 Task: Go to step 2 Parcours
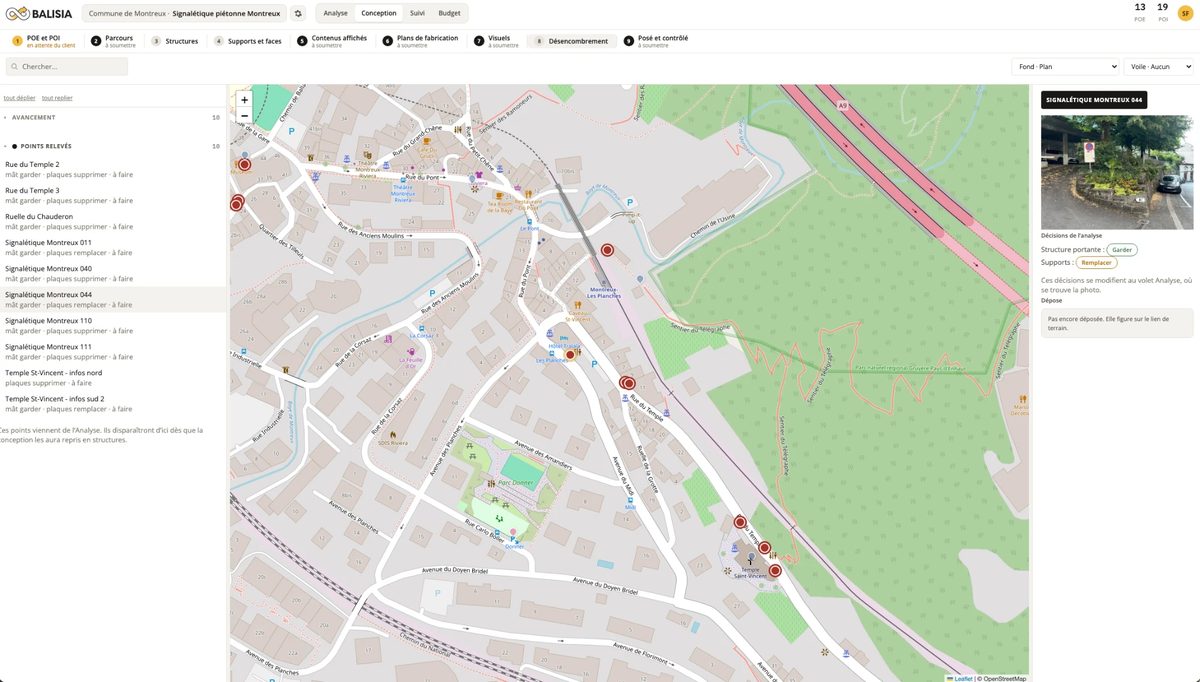pos(113,41)
